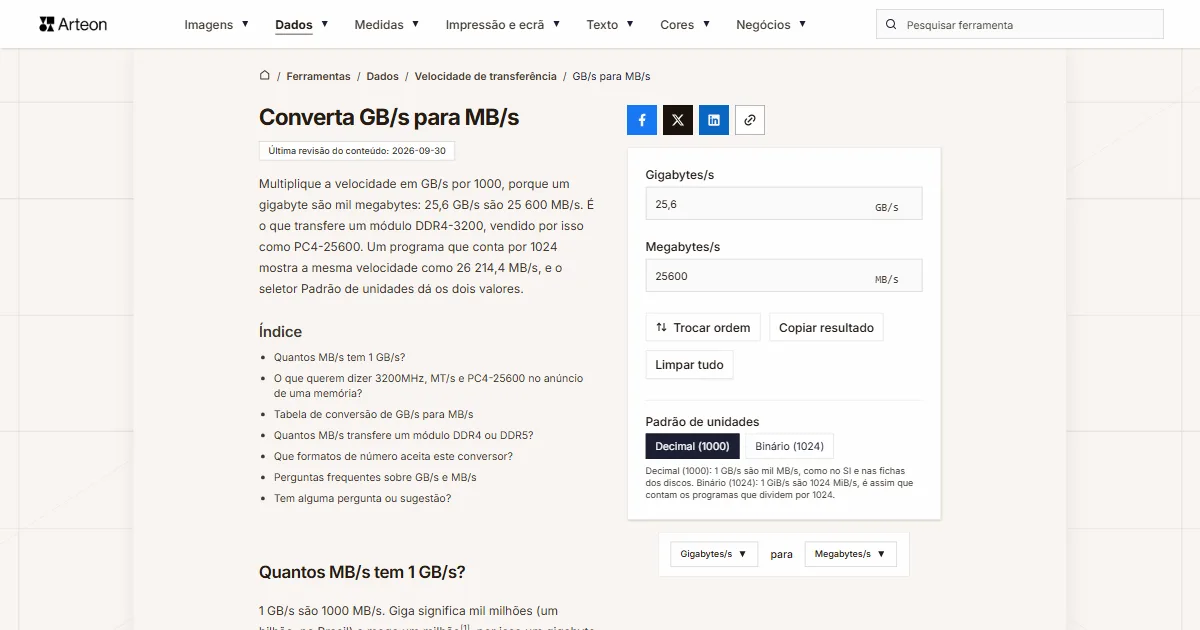Click the 'Última revisão do conteúdo: 2026-09-30' badge

357,151
